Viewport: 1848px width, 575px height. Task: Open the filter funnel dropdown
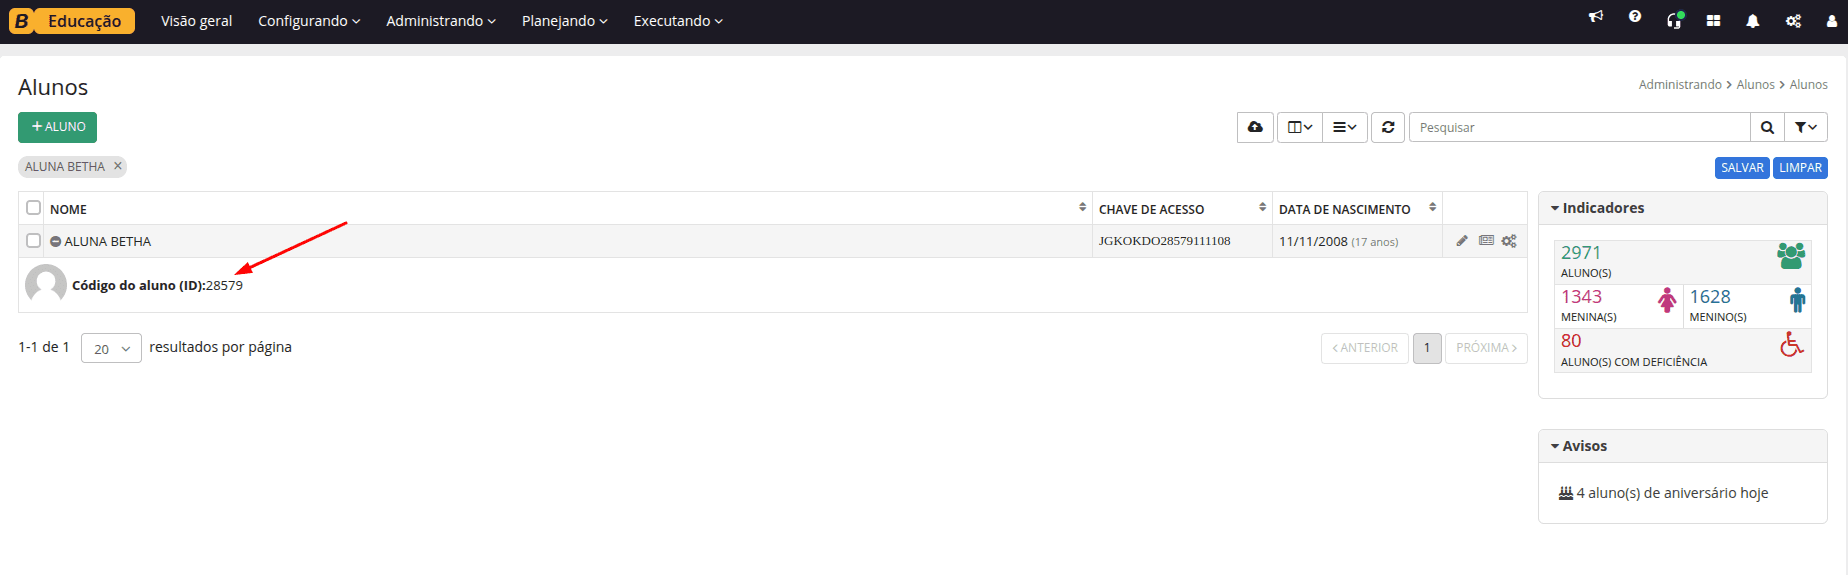1806,127
